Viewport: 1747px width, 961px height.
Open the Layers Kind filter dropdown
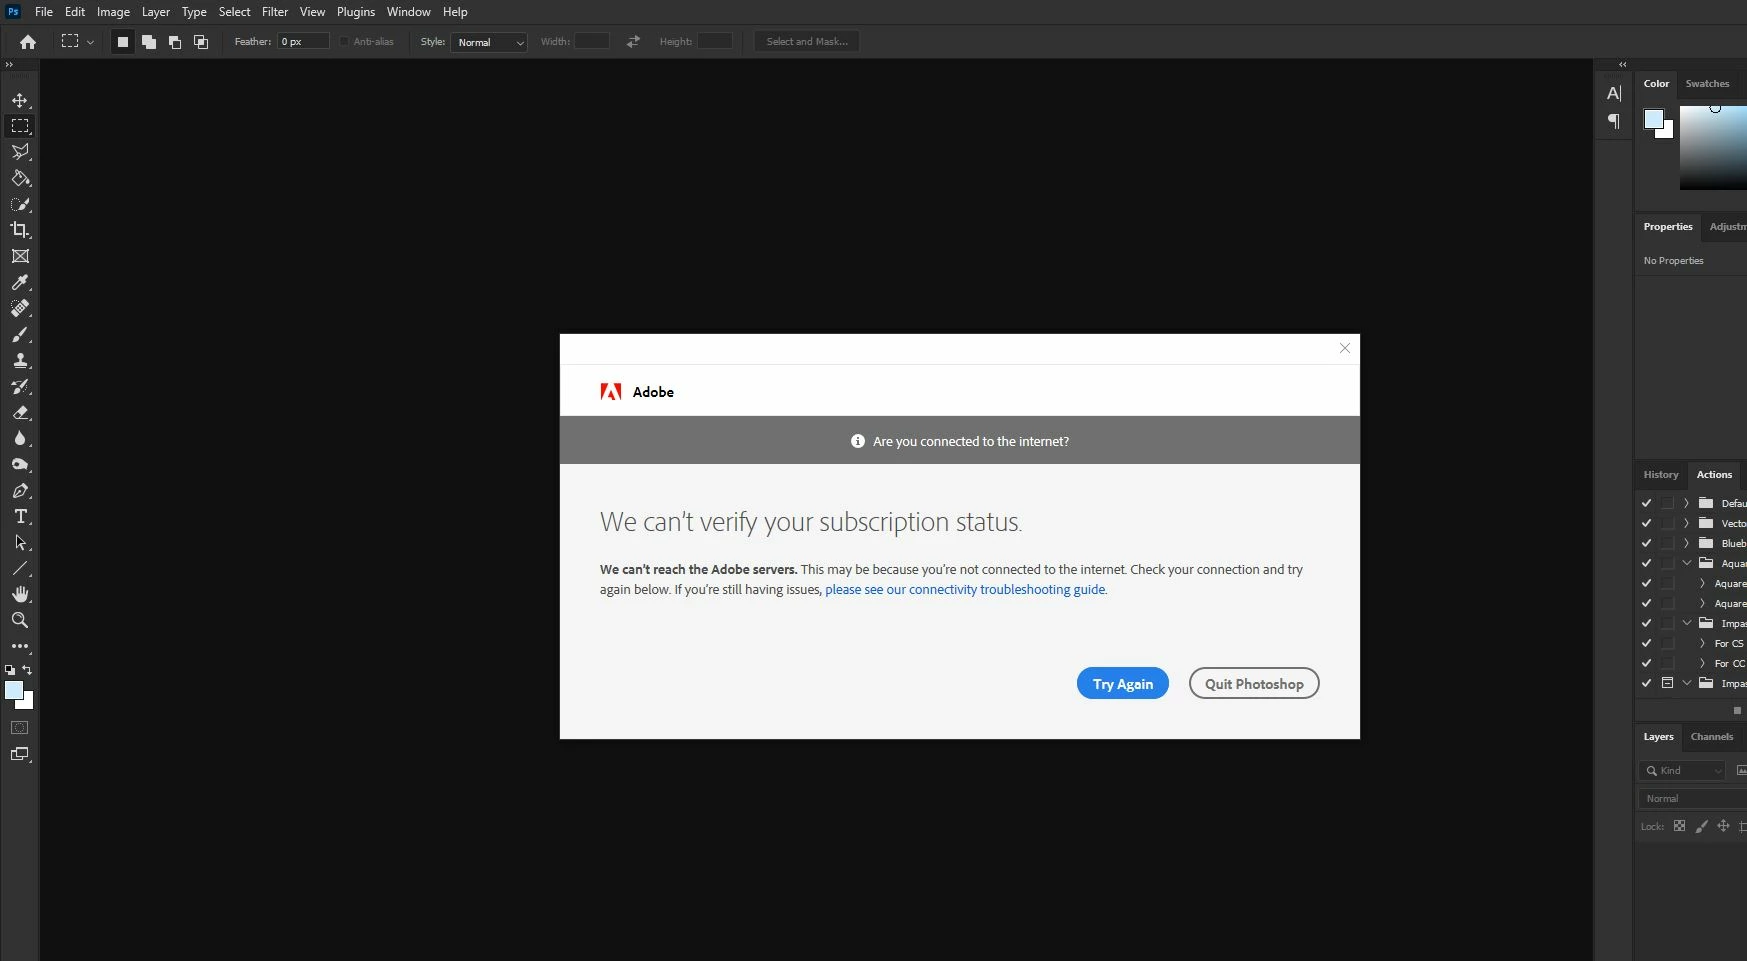1683,770
